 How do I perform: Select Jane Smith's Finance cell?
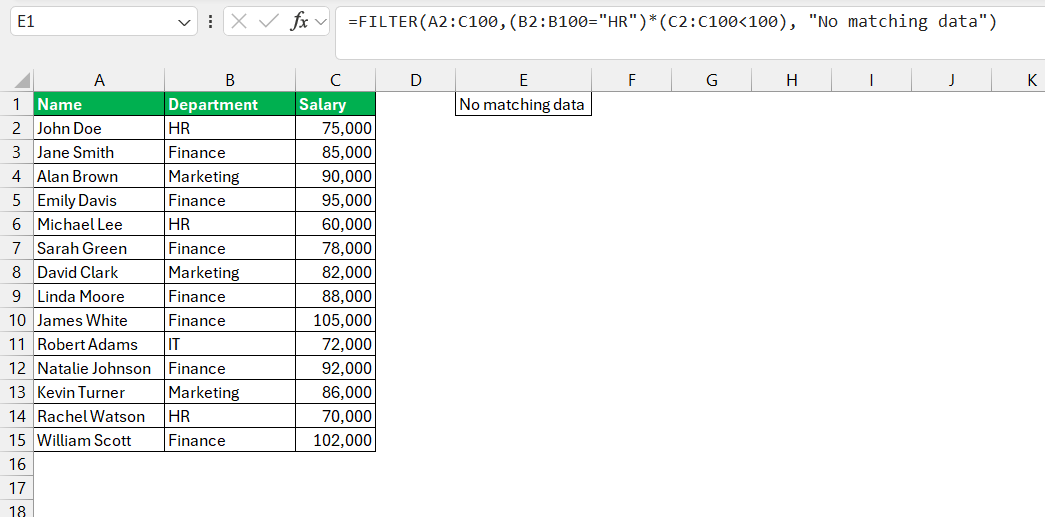(230, 152)
